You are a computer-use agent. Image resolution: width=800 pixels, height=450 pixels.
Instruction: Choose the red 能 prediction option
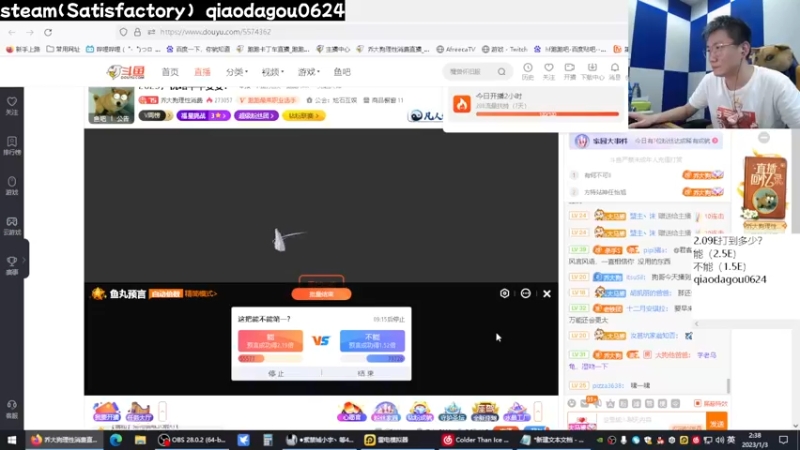[270, 341]
